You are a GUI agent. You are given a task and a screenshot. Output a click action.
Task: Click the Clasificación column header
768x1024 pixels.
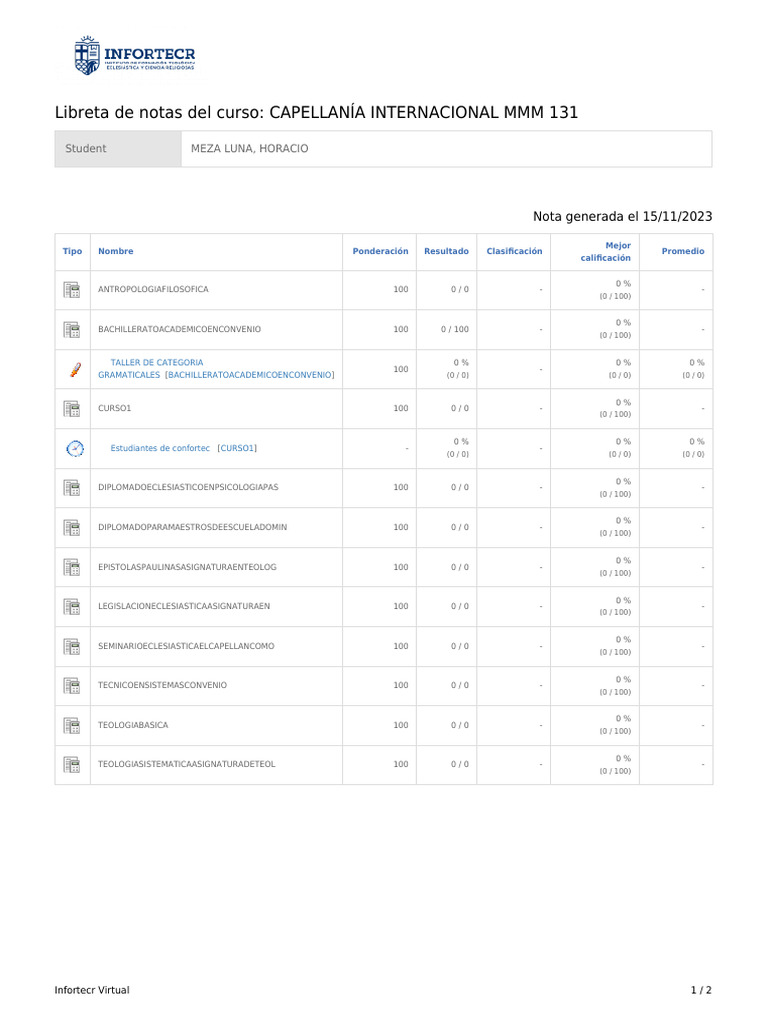514,252
